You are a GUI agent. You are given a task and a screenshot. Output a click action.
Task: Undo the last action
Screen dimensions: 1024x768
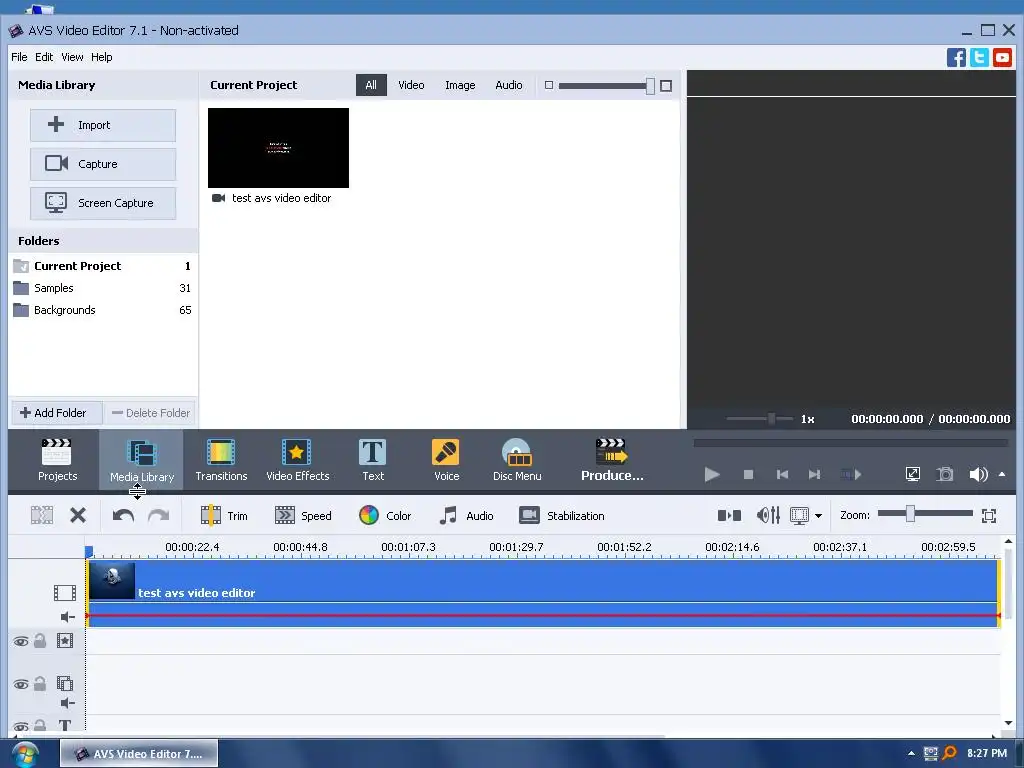click(x=123, y=515)
